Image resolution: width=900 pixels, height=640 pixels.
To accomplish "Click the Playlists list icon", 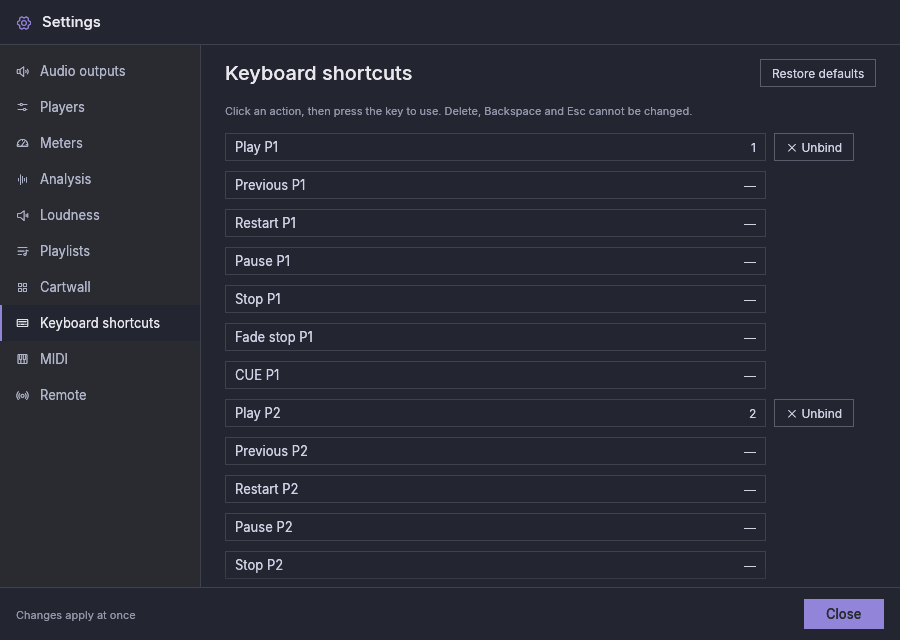I will 22,251.
